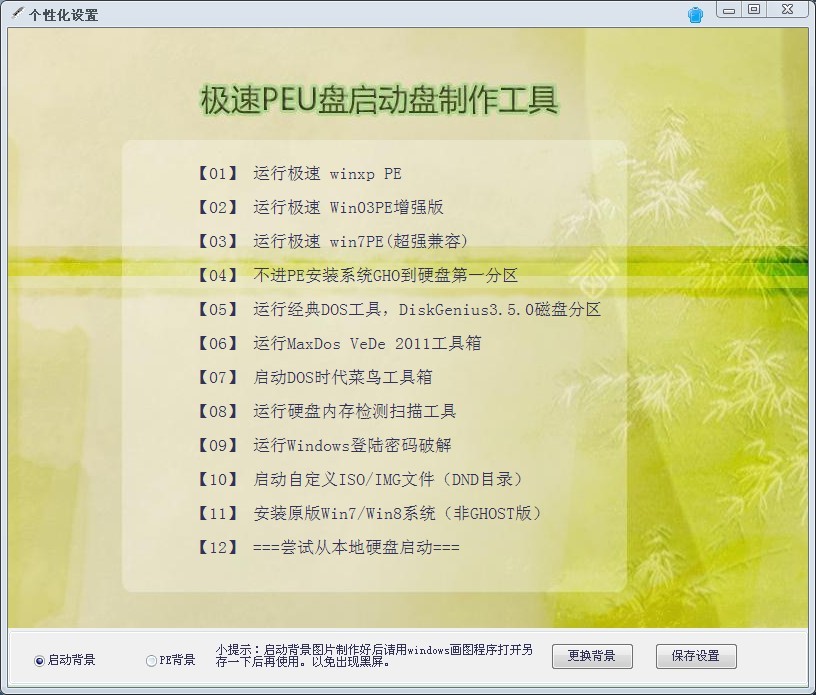Click the 小提示 hint text

coord(374,656)
